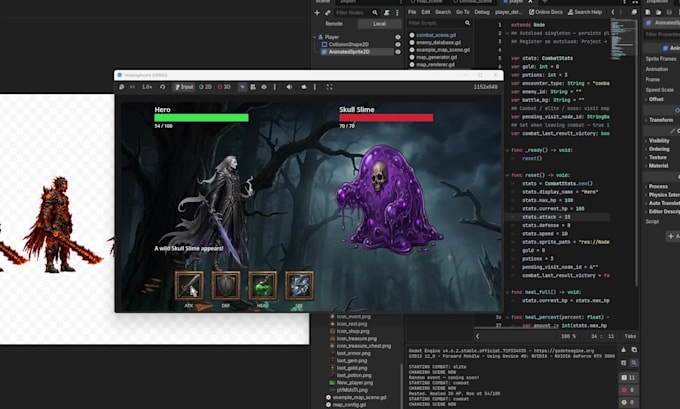Click the search icon in output panel

634,363
